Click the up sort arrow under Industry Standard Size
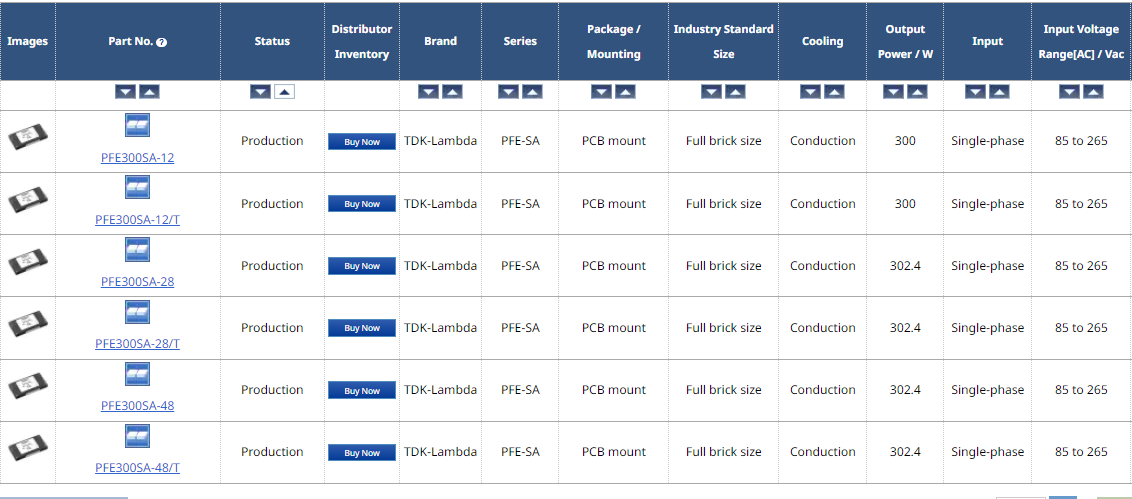 point(735,92)
